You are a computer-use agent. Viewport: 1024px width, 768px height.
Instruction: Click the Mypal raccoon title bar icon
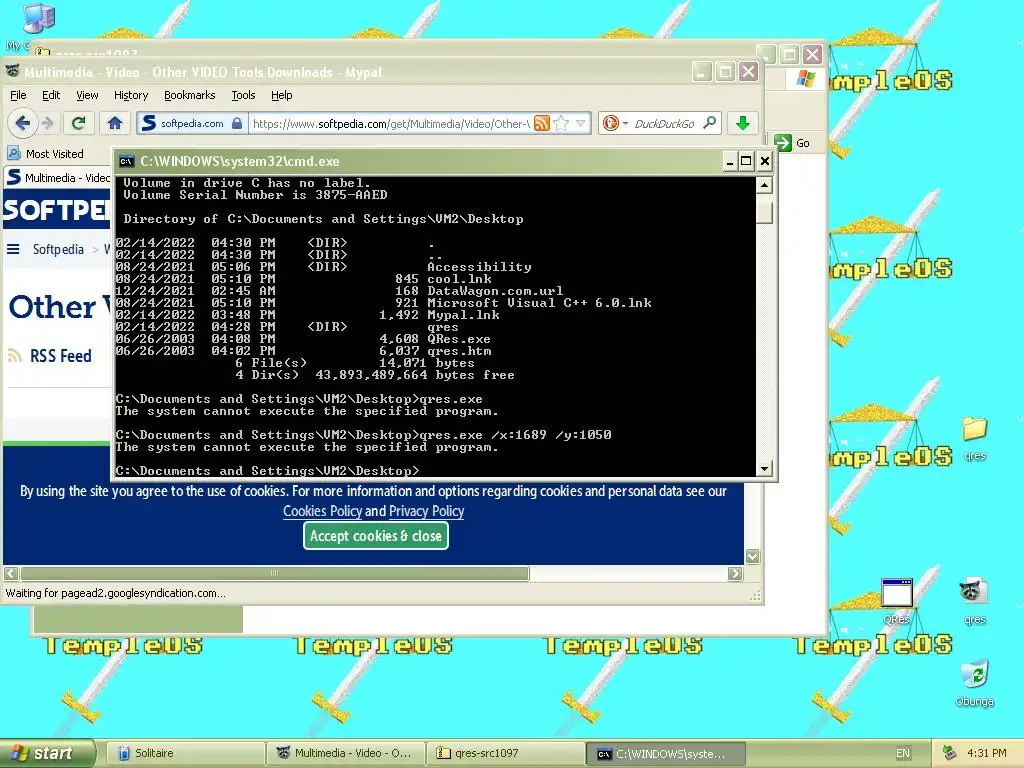[x=12, y=71]
